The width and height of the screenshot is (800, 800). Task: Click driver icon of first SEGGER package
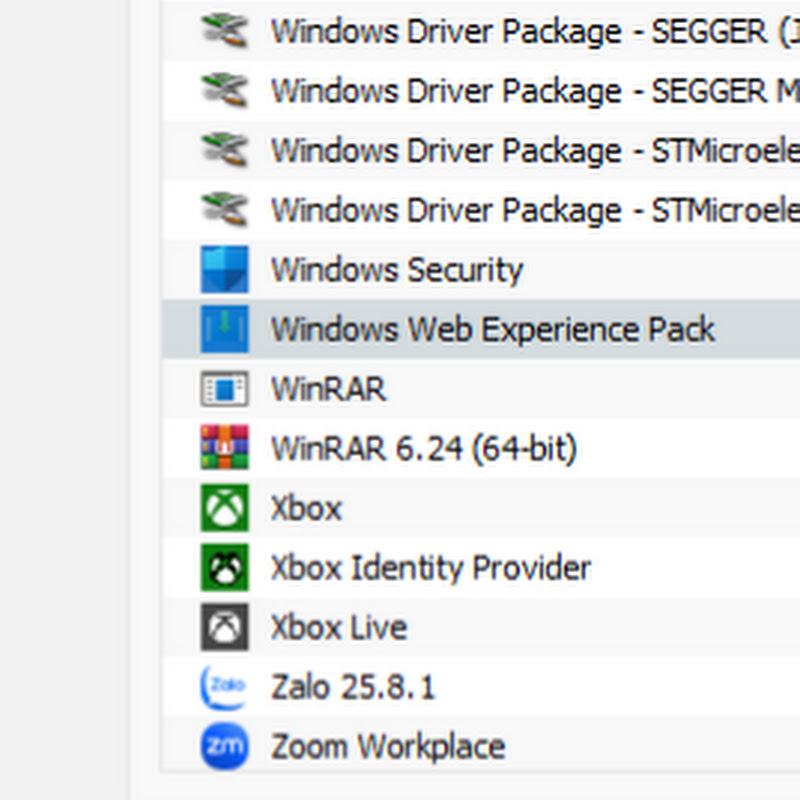coord(225,31)
